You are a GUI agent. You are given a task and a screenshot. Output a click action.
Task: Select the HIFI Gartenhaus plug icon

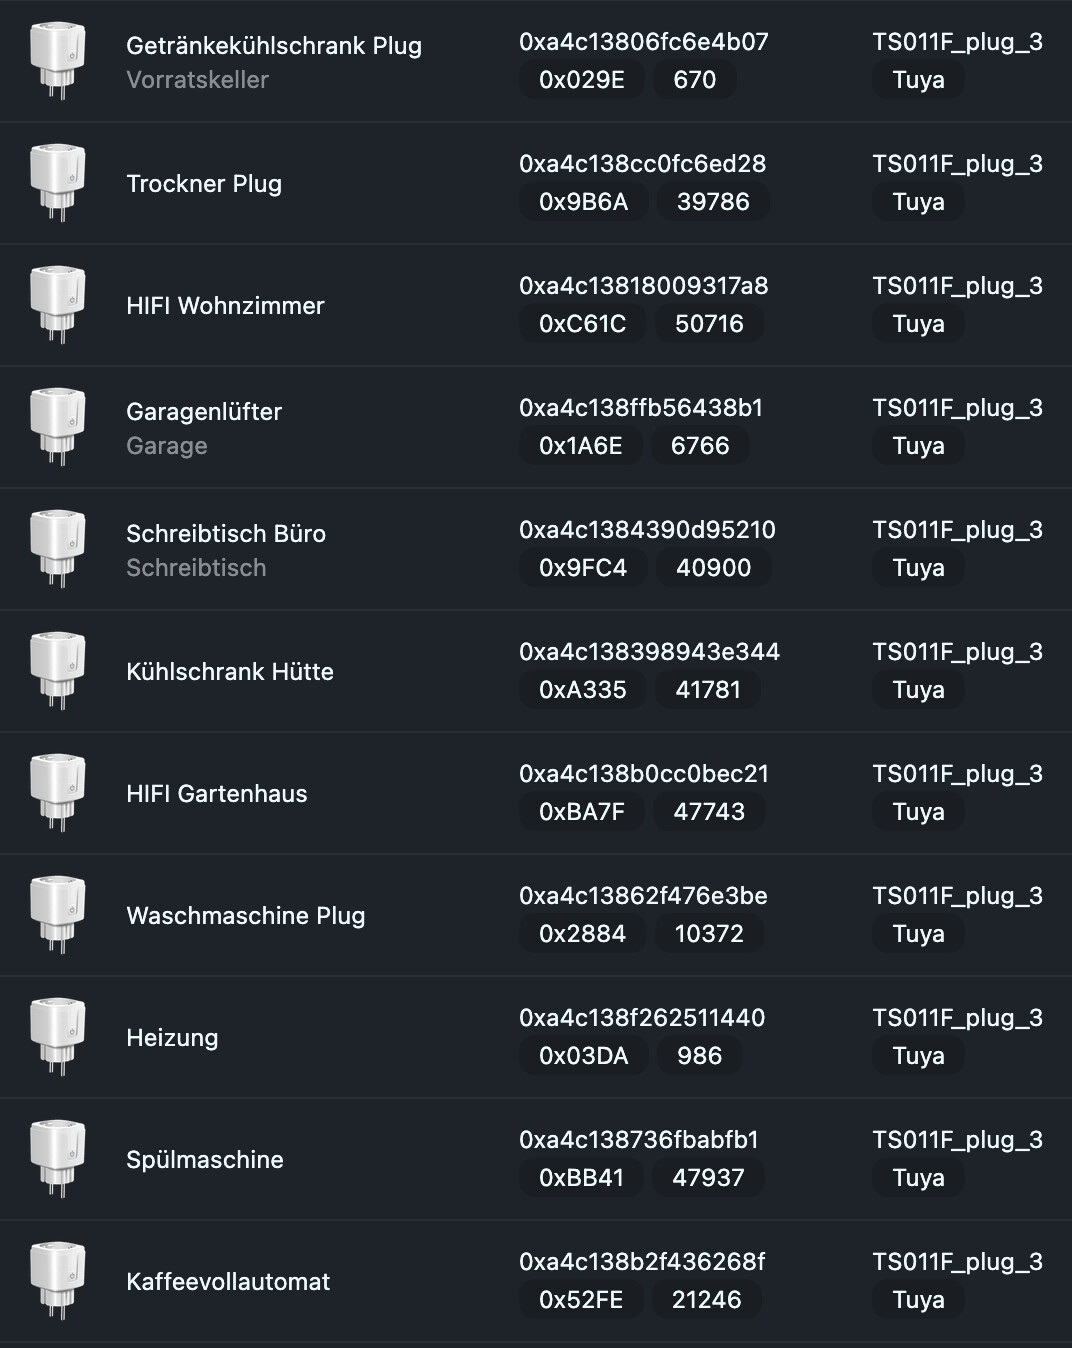tap(57, 793)
